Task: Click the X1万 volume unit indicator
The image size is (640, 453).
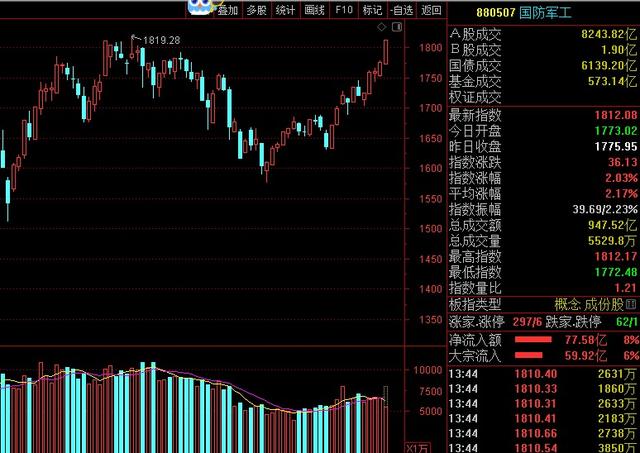Action: coord(417,448)
